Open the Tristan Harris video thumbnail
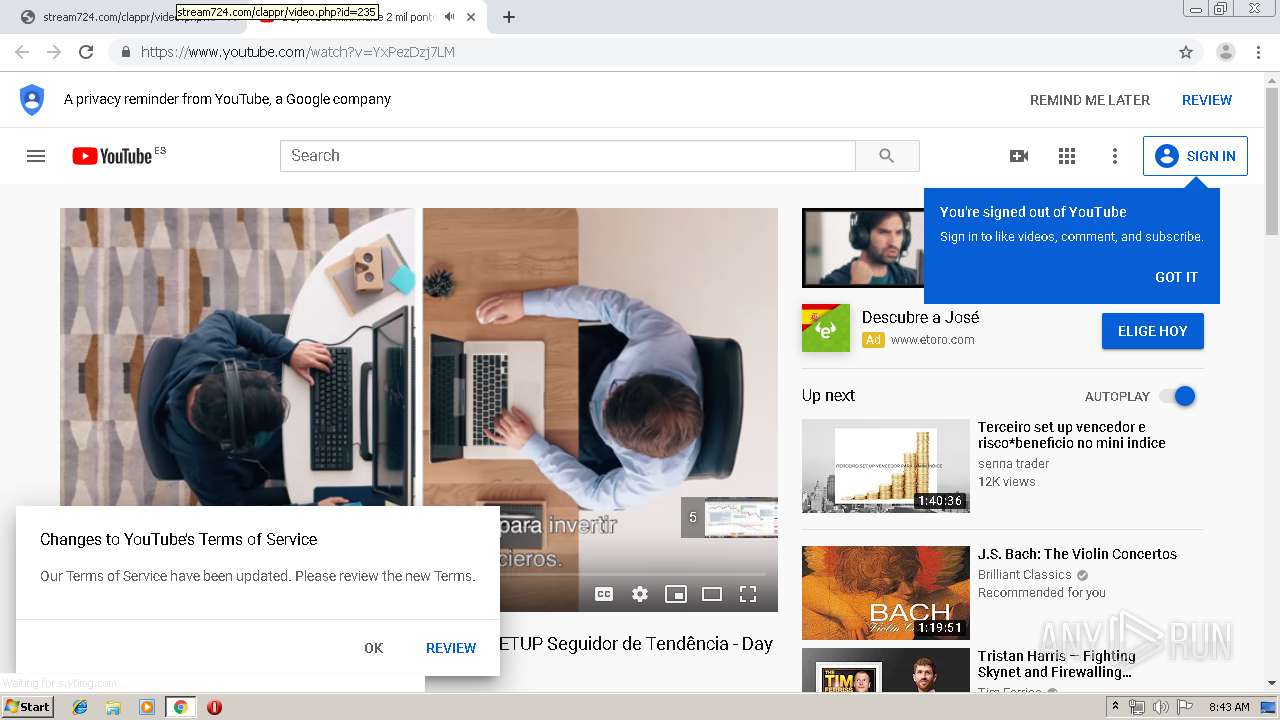 pyautogui.click(x=886, y=670)
